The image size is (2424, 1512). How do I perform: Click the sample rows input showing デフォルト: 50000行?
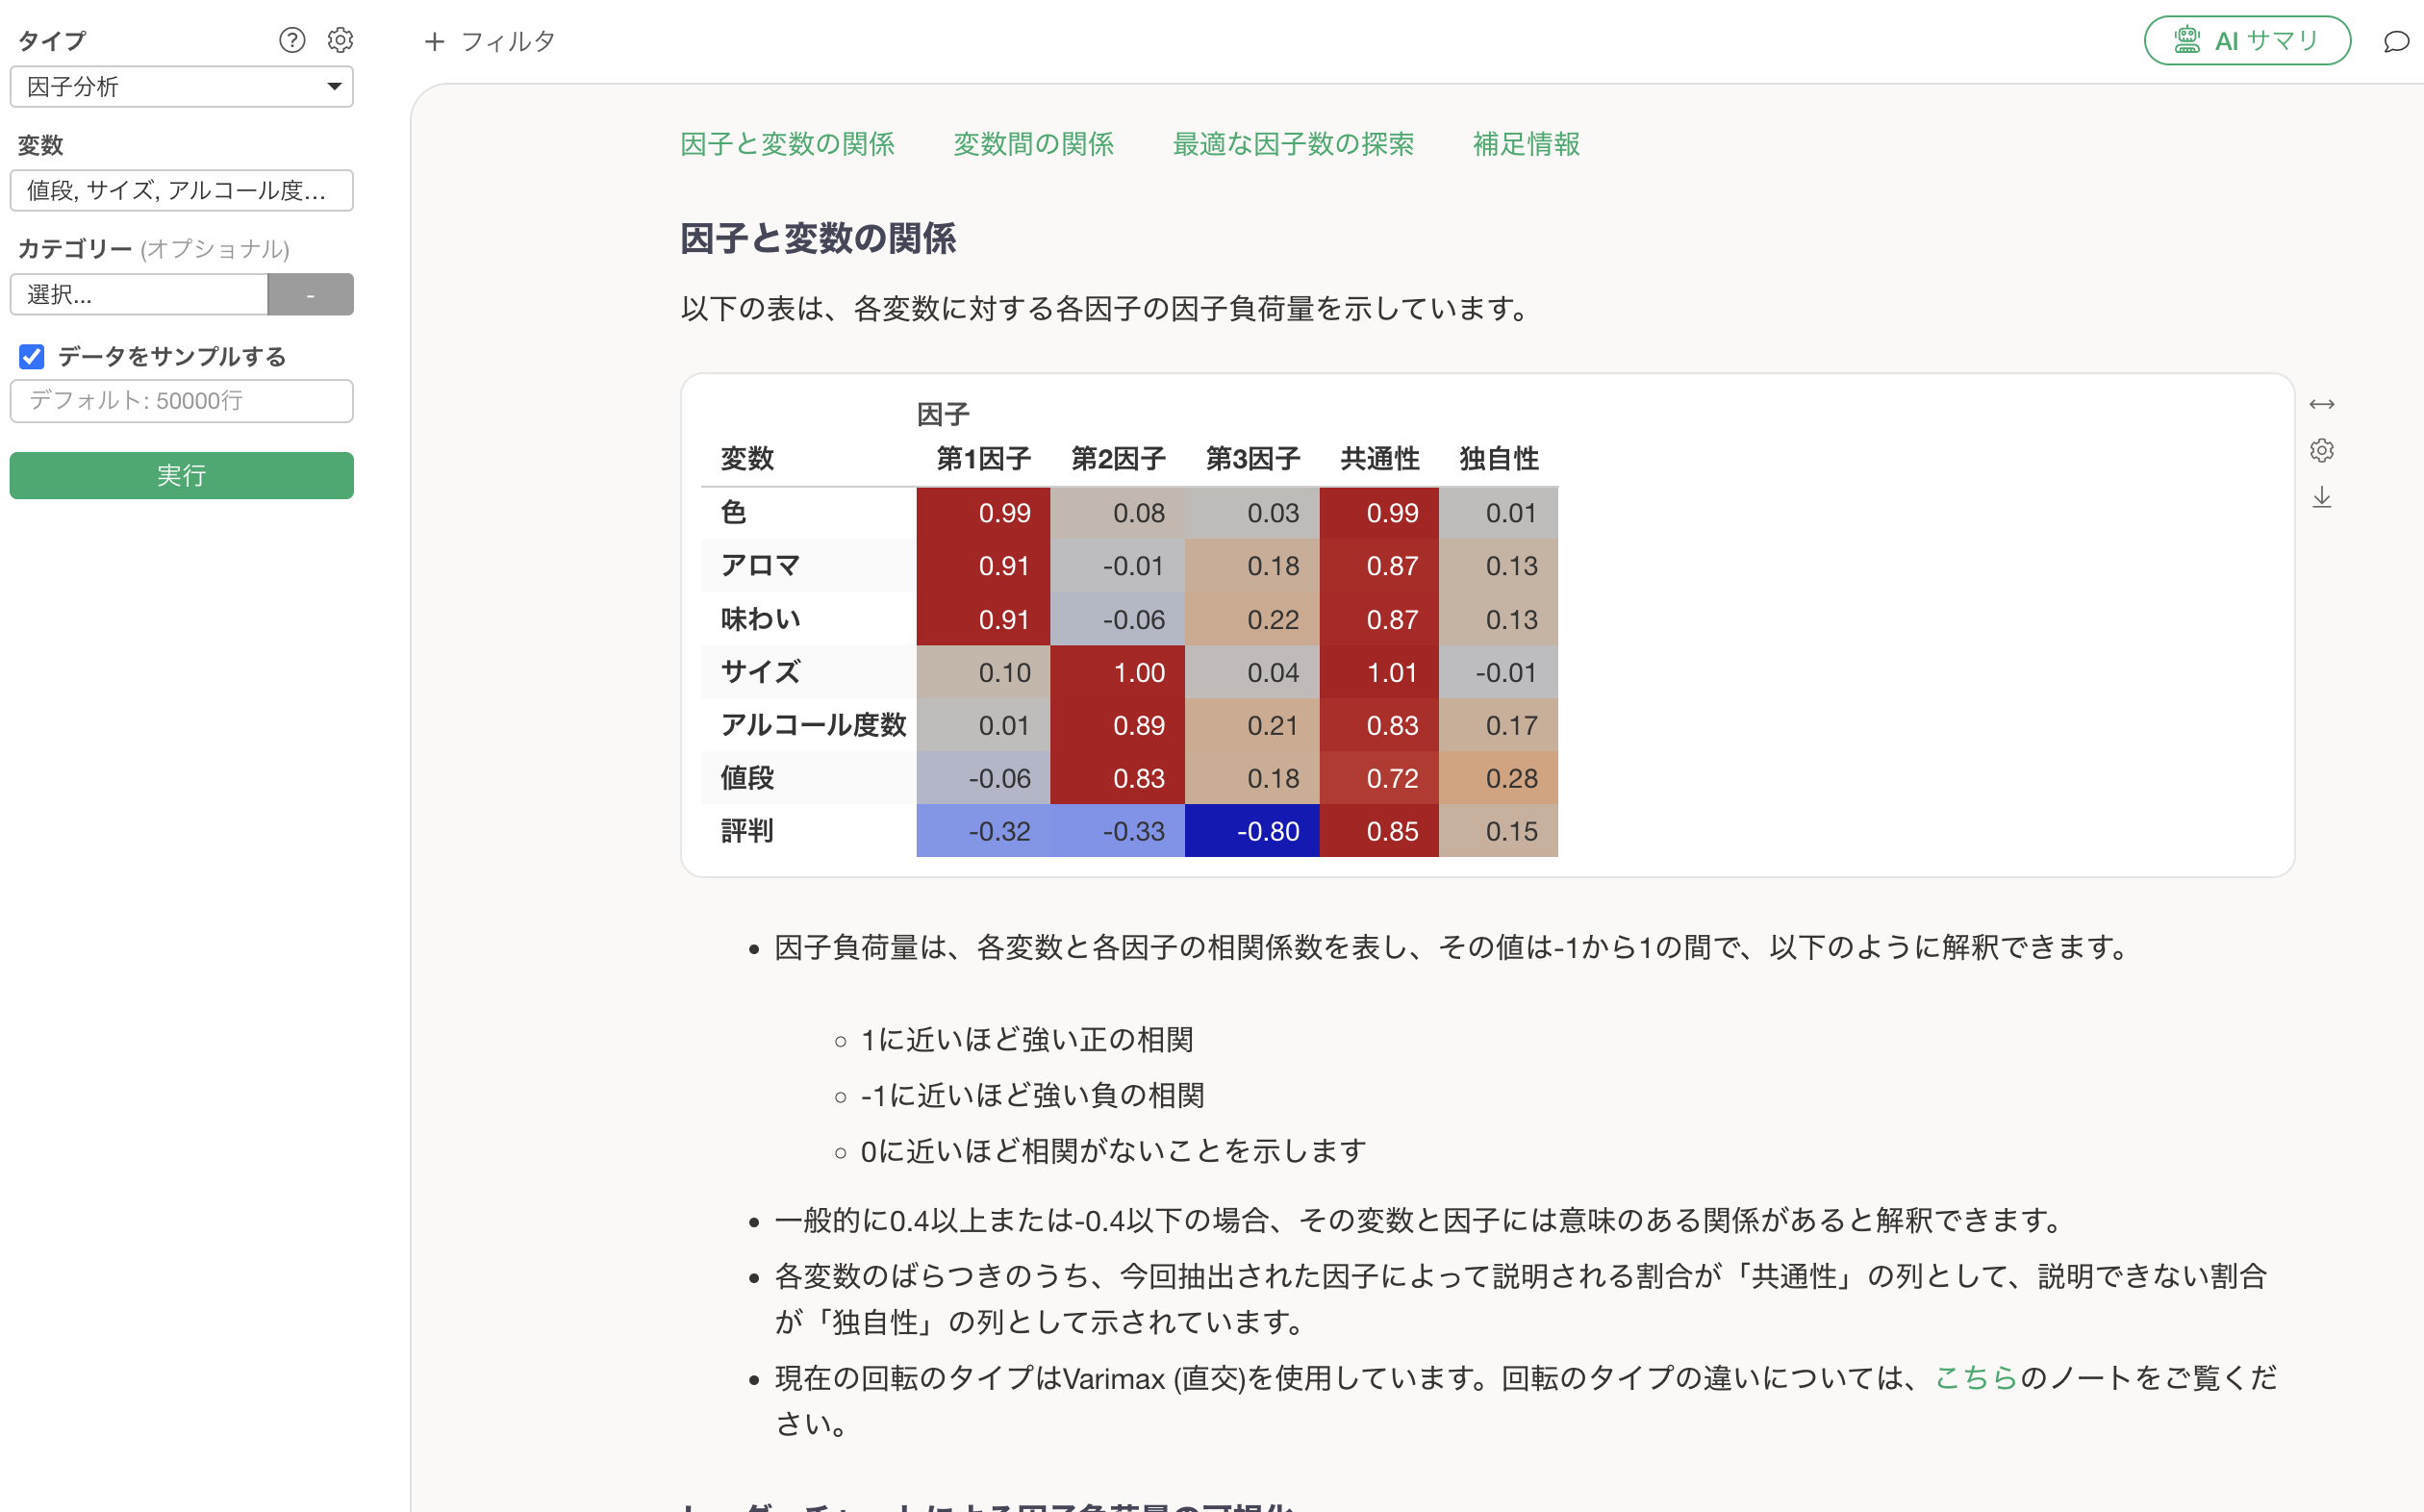click(x=181, y=400)
